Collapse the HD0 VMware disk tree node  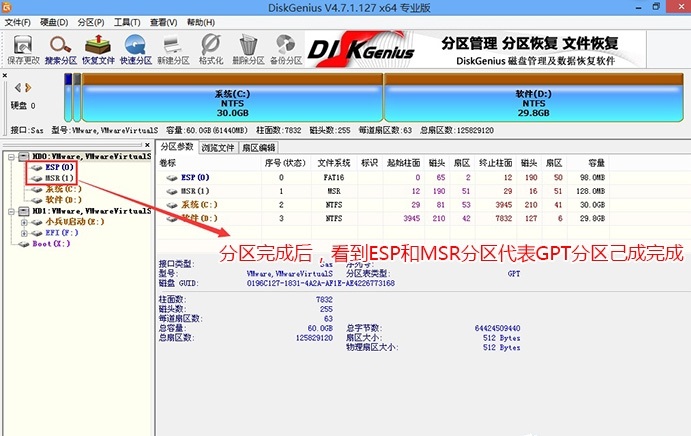pyautogui.click(x=11, y=157)
